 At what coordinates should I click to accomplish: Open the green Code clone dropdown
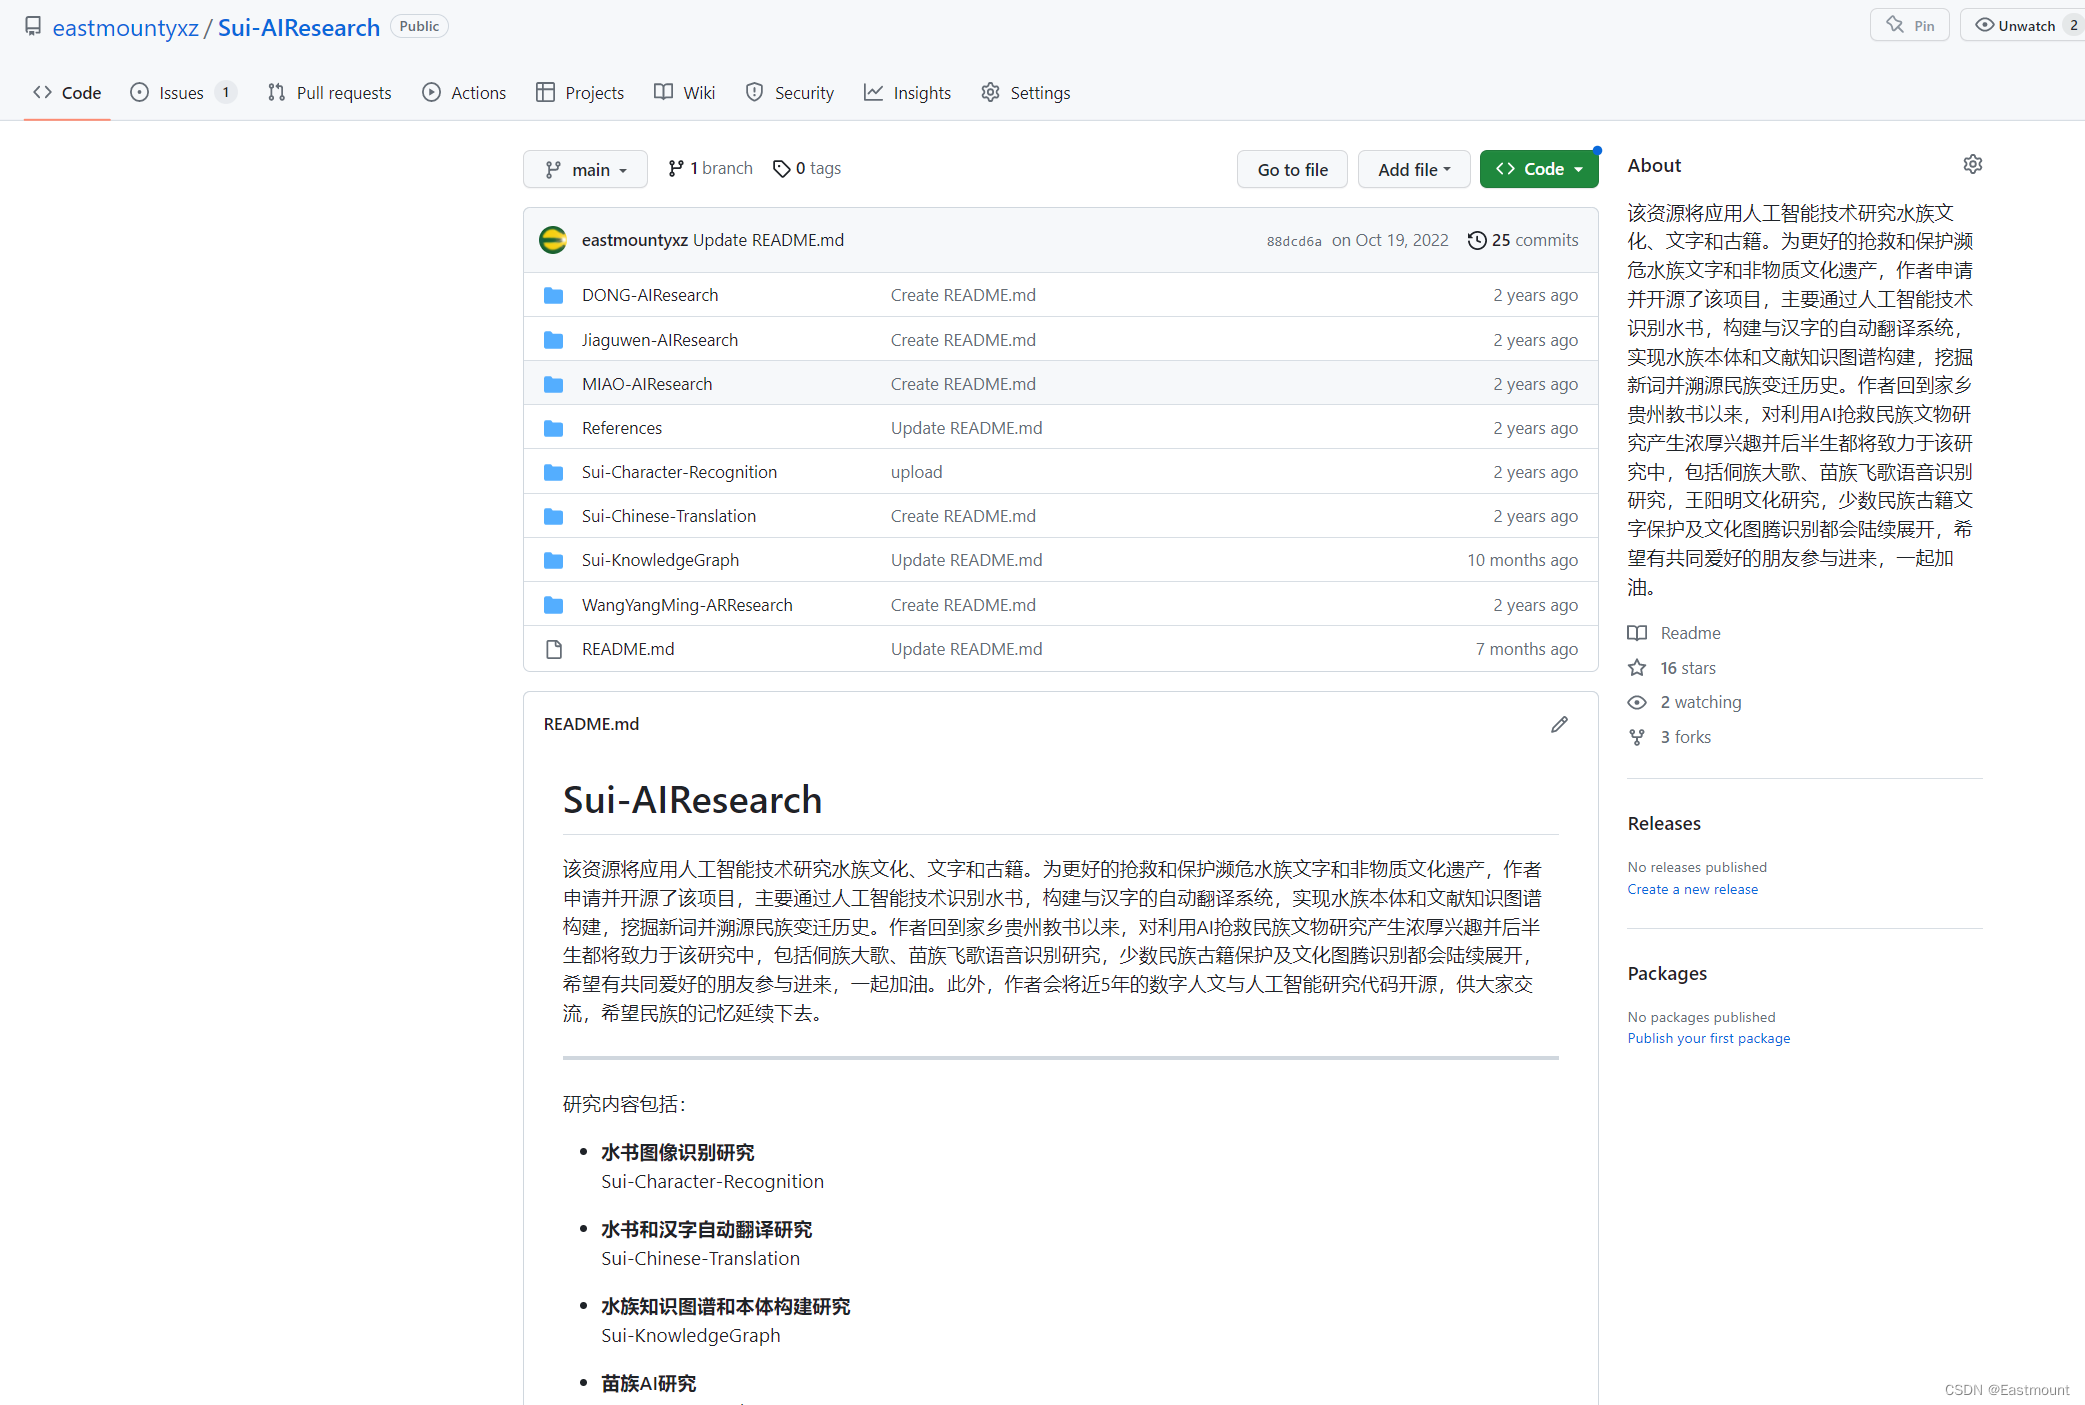[1539, 169]
